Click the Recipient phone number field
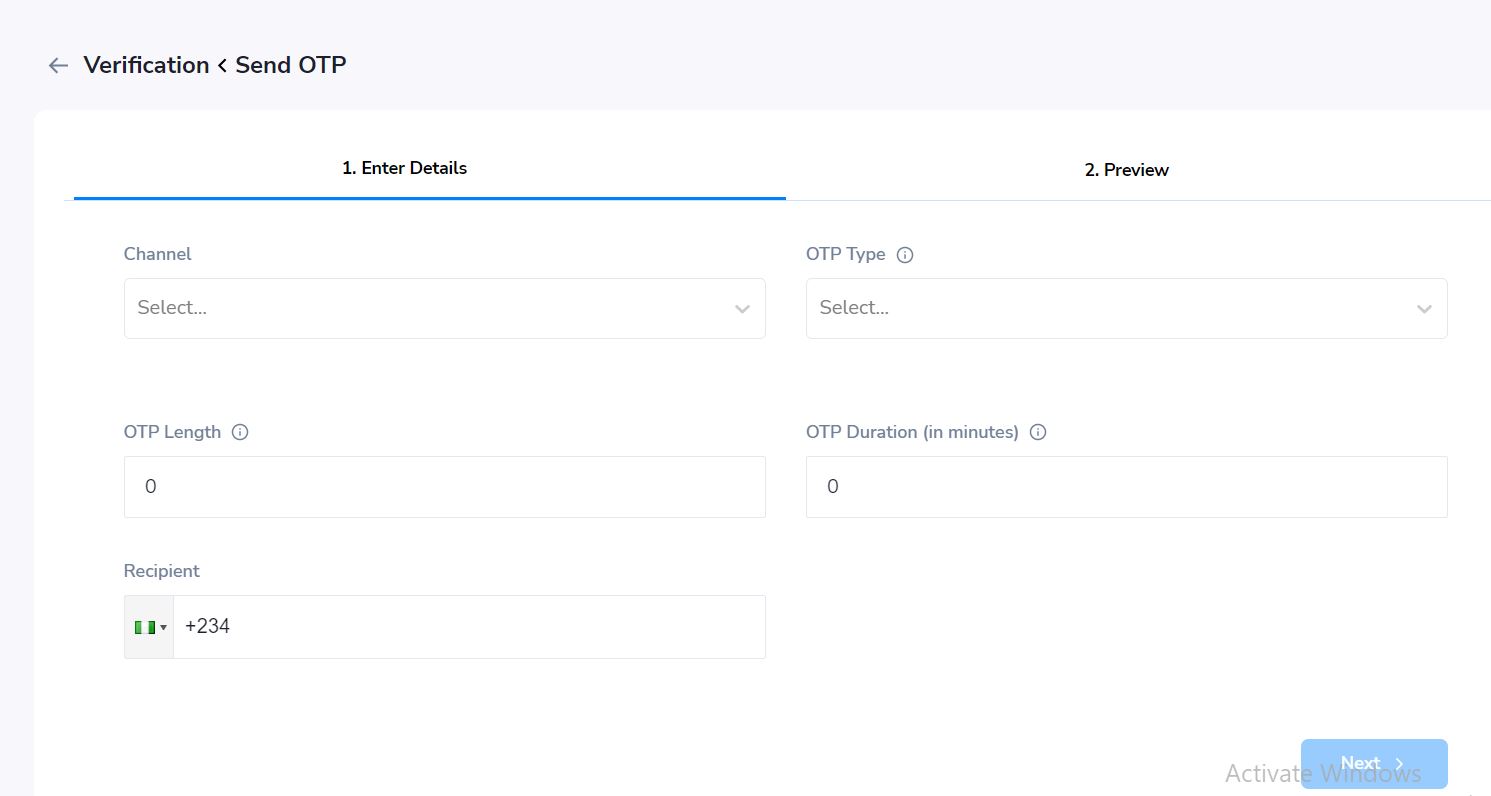1491x796 pixels. tap(470, 626)
